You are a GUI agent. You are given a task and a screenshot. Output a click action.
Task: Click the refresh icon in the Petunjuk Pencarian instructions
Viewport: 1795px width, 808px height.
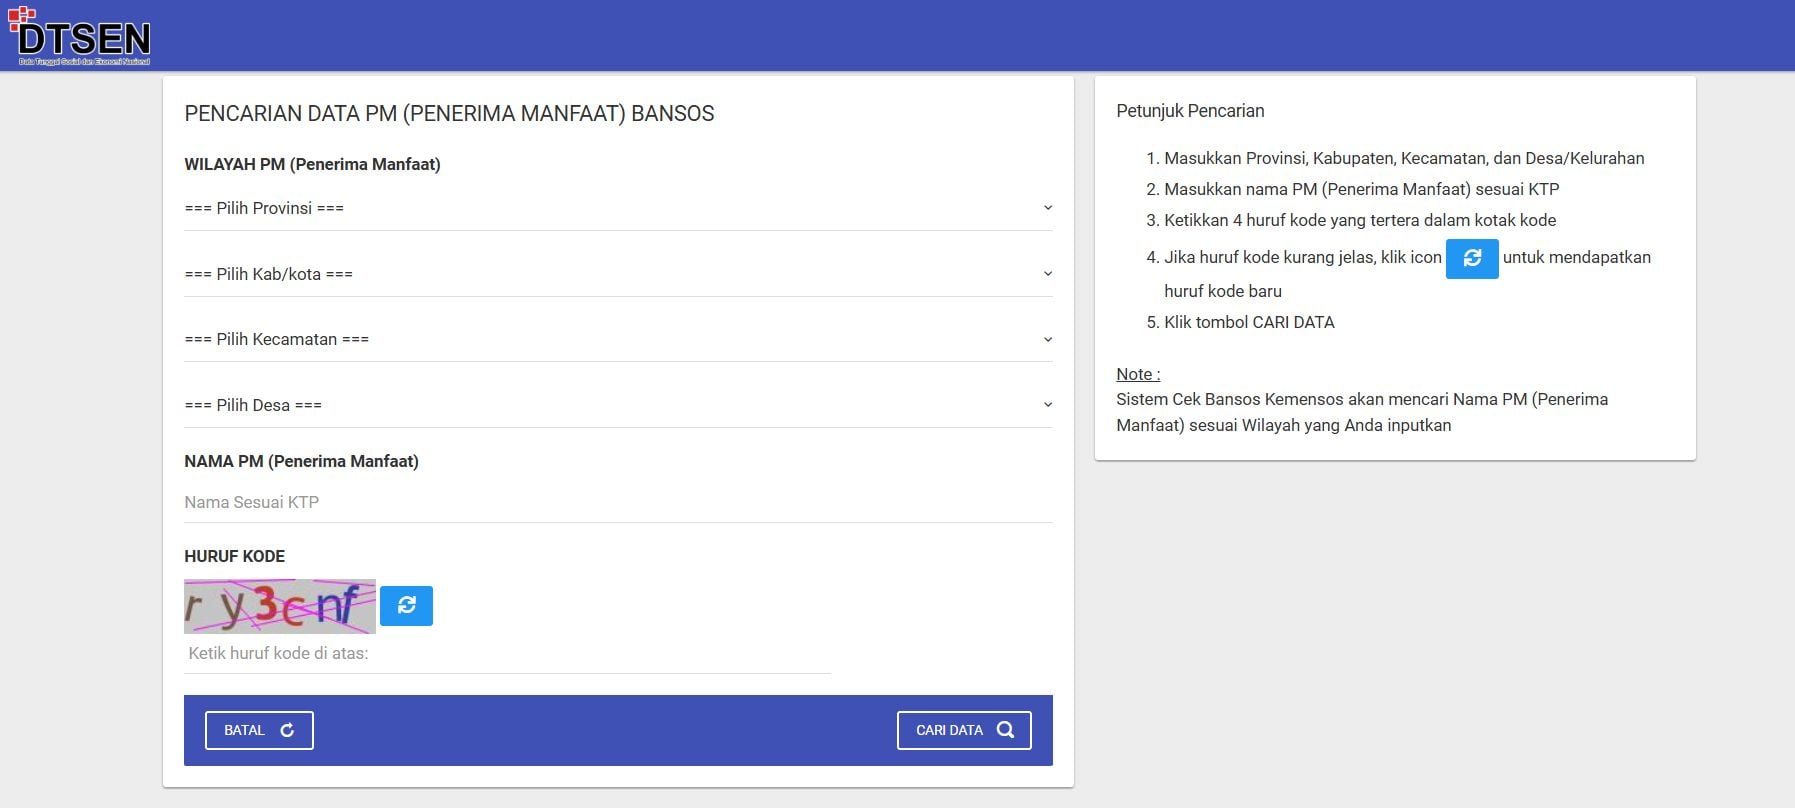point(1471,258)
